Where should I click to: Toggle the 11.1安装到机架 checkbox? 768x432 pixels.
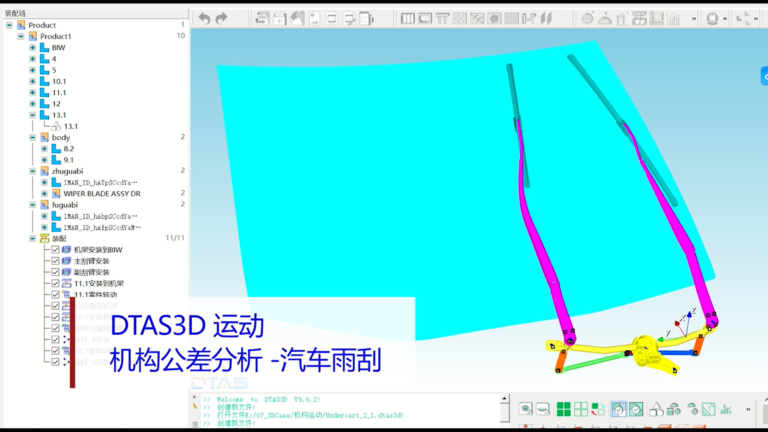click(55, 283)
